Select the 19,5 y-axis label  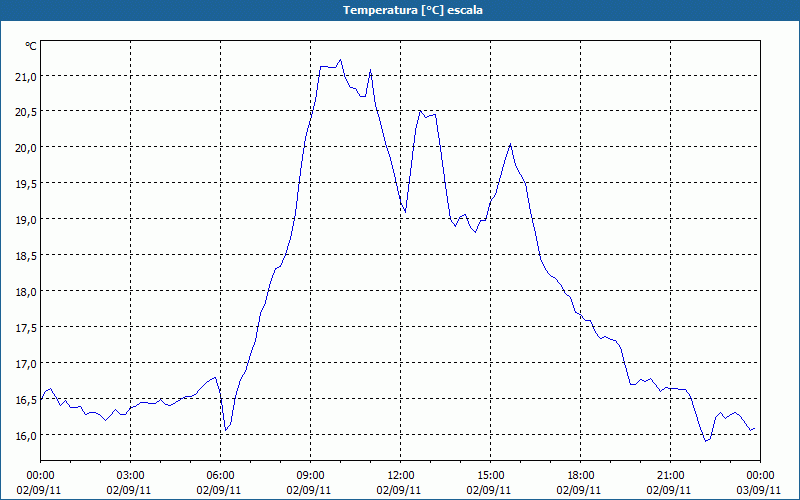[x=26, y=184]
